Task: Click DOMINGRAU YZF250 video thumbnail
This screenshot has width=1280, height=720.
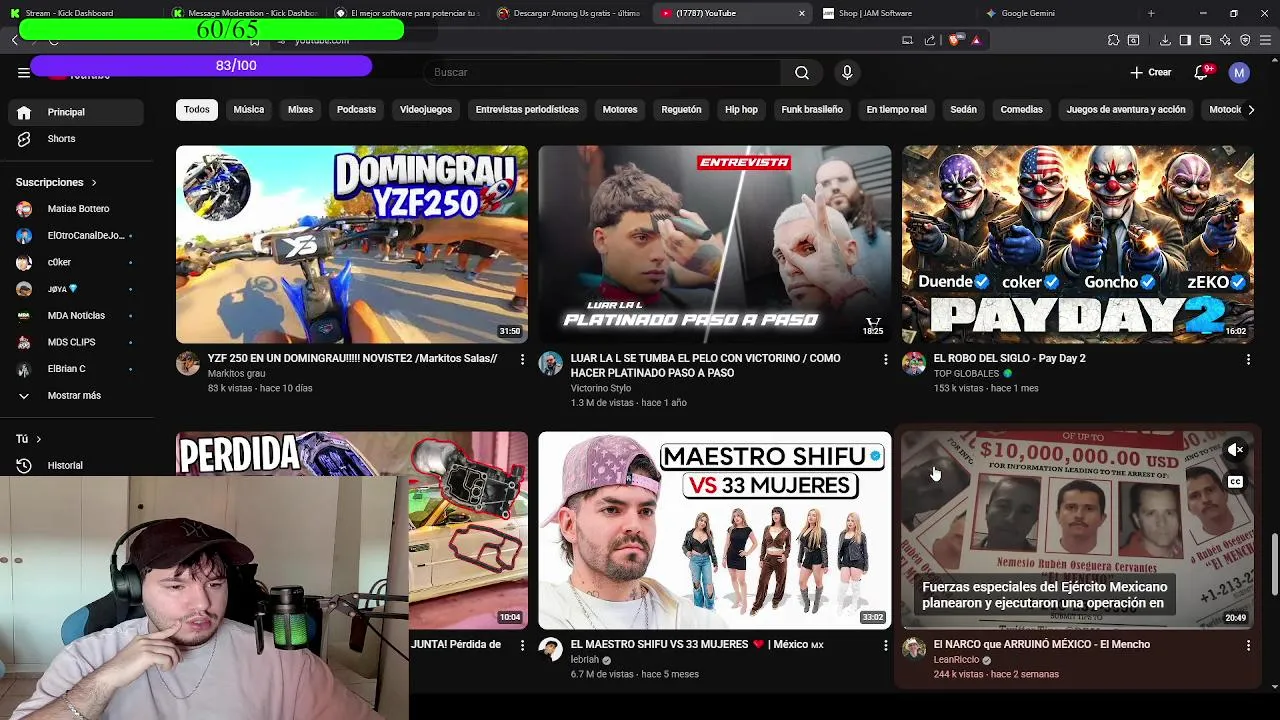Action: tap(352, 245)
